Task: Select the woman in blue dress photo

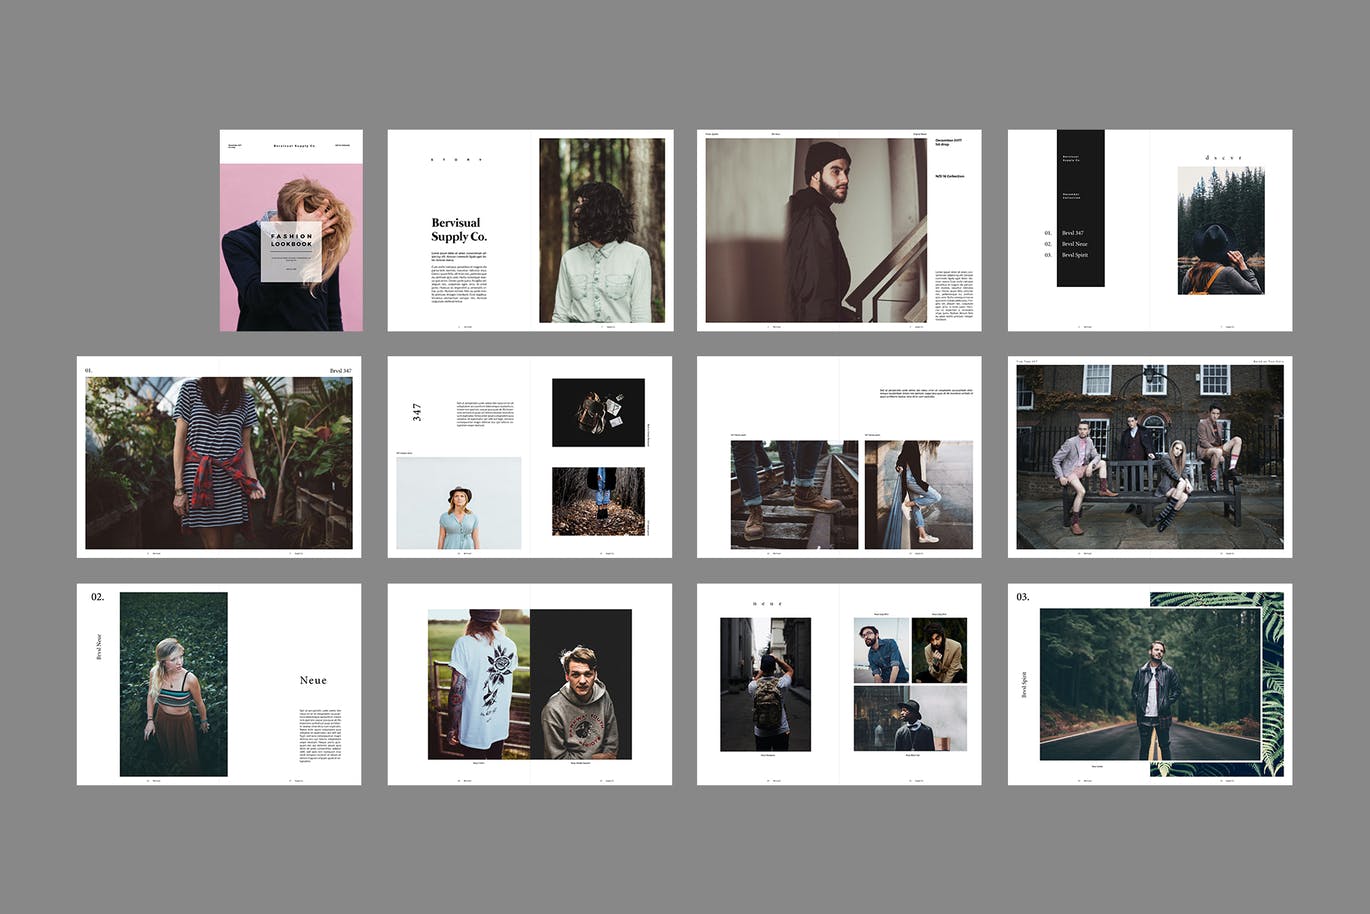Action: tap(458, 503)
